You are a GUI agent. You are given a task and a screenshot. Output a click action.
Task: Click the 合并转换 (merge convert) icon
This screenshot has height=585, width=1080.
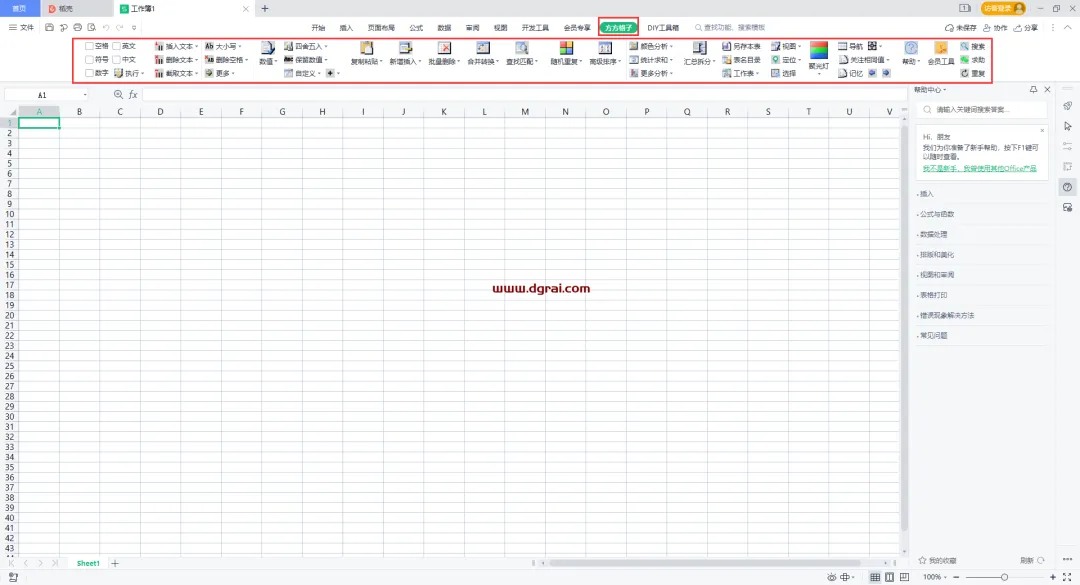click(x=483, y=48)
